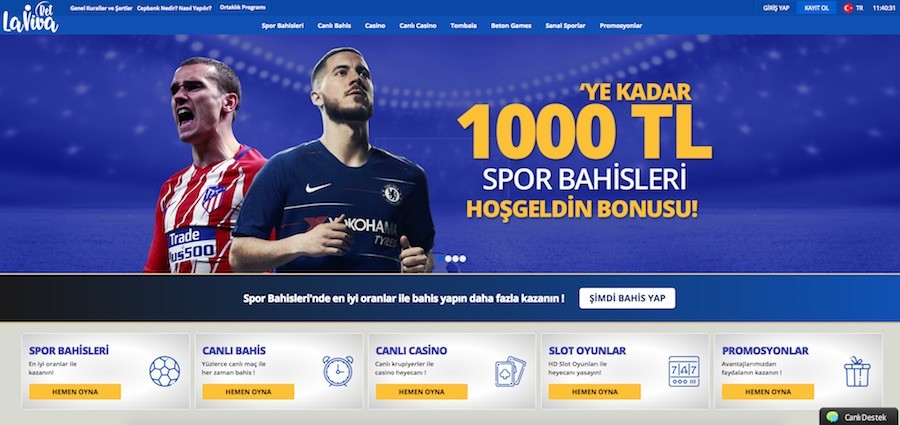The image size is (900, 425).
Task: Click the gift box Promosyonlar icon
Action: coord(857,371)
